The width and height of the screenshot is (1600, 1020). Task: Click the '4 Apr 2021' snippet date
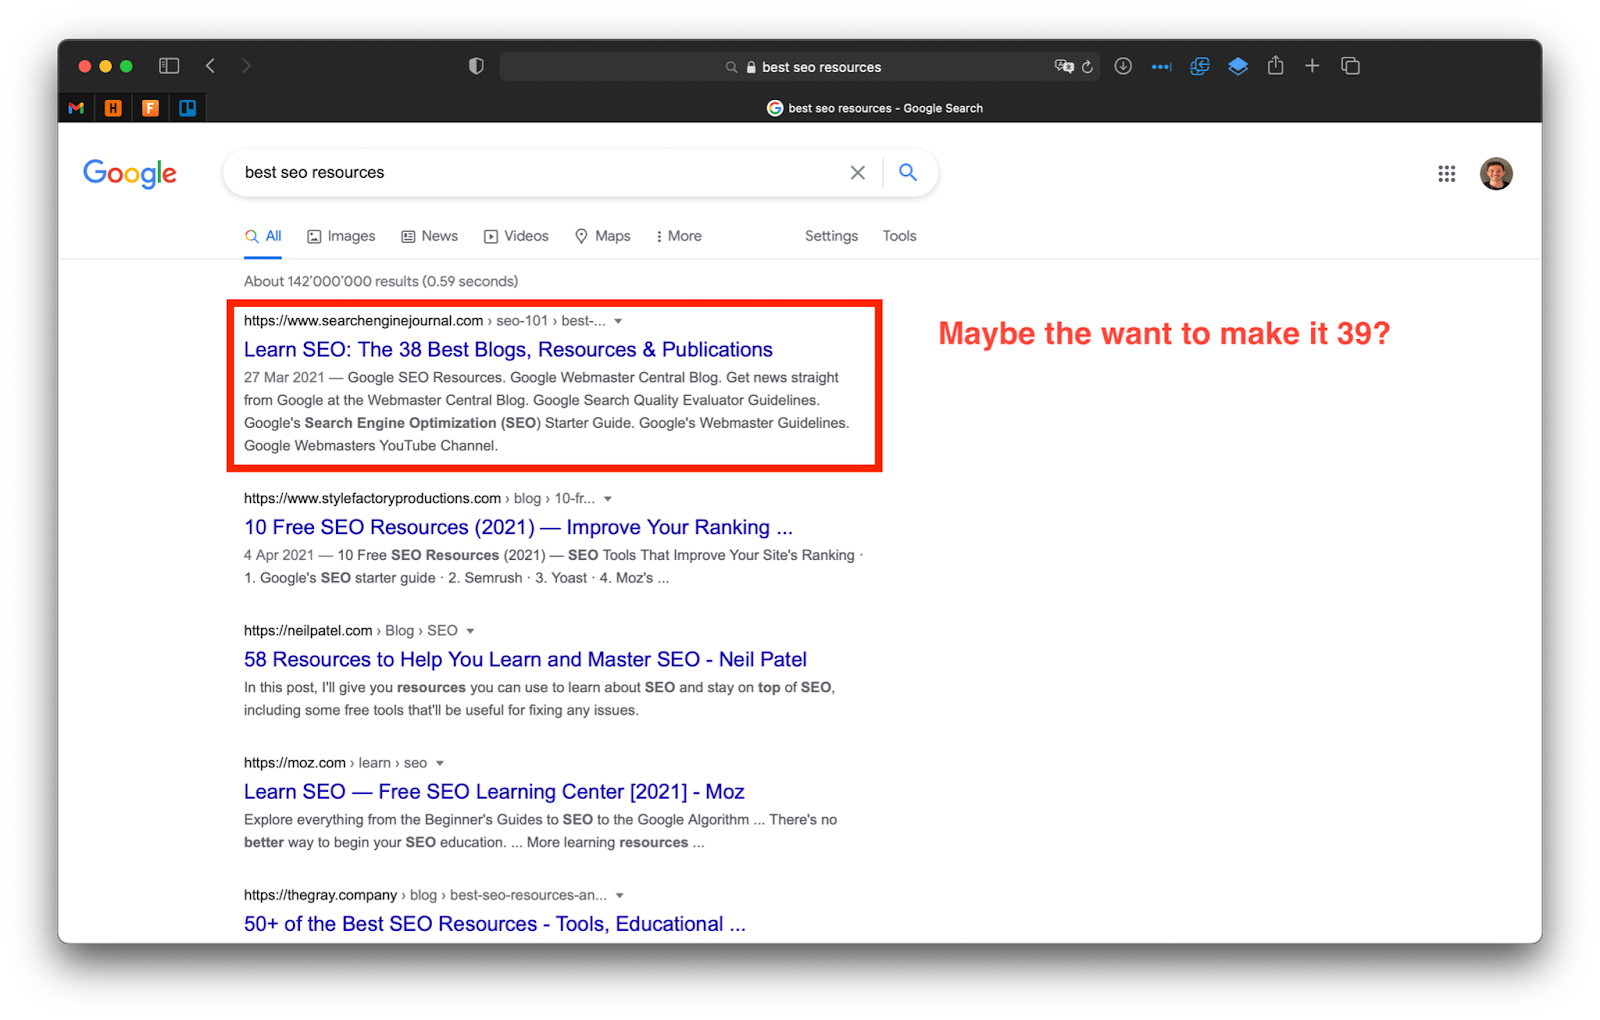[x=279, y=555]
